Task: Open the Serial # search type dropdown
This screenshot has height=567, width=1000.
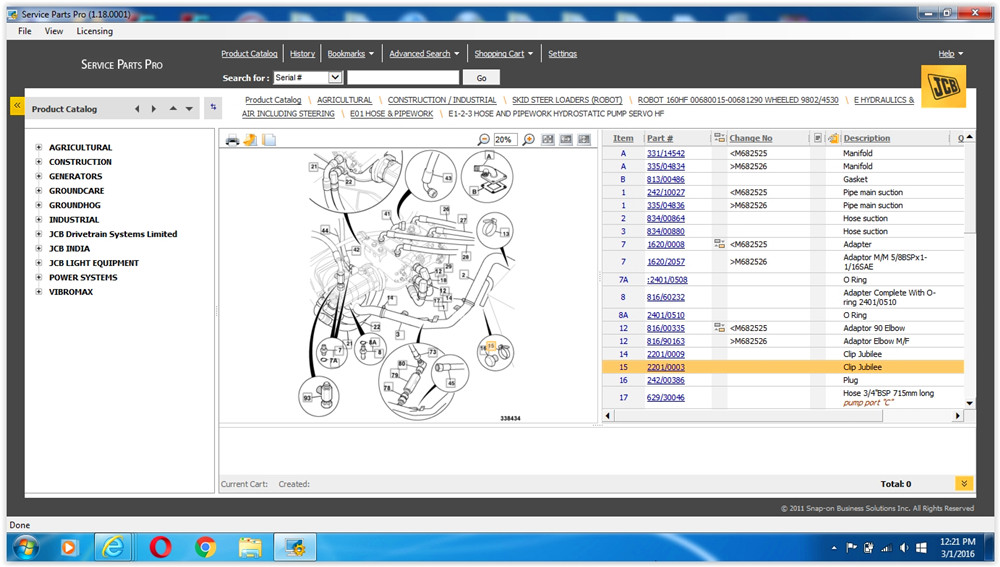Action: (335, 77)
